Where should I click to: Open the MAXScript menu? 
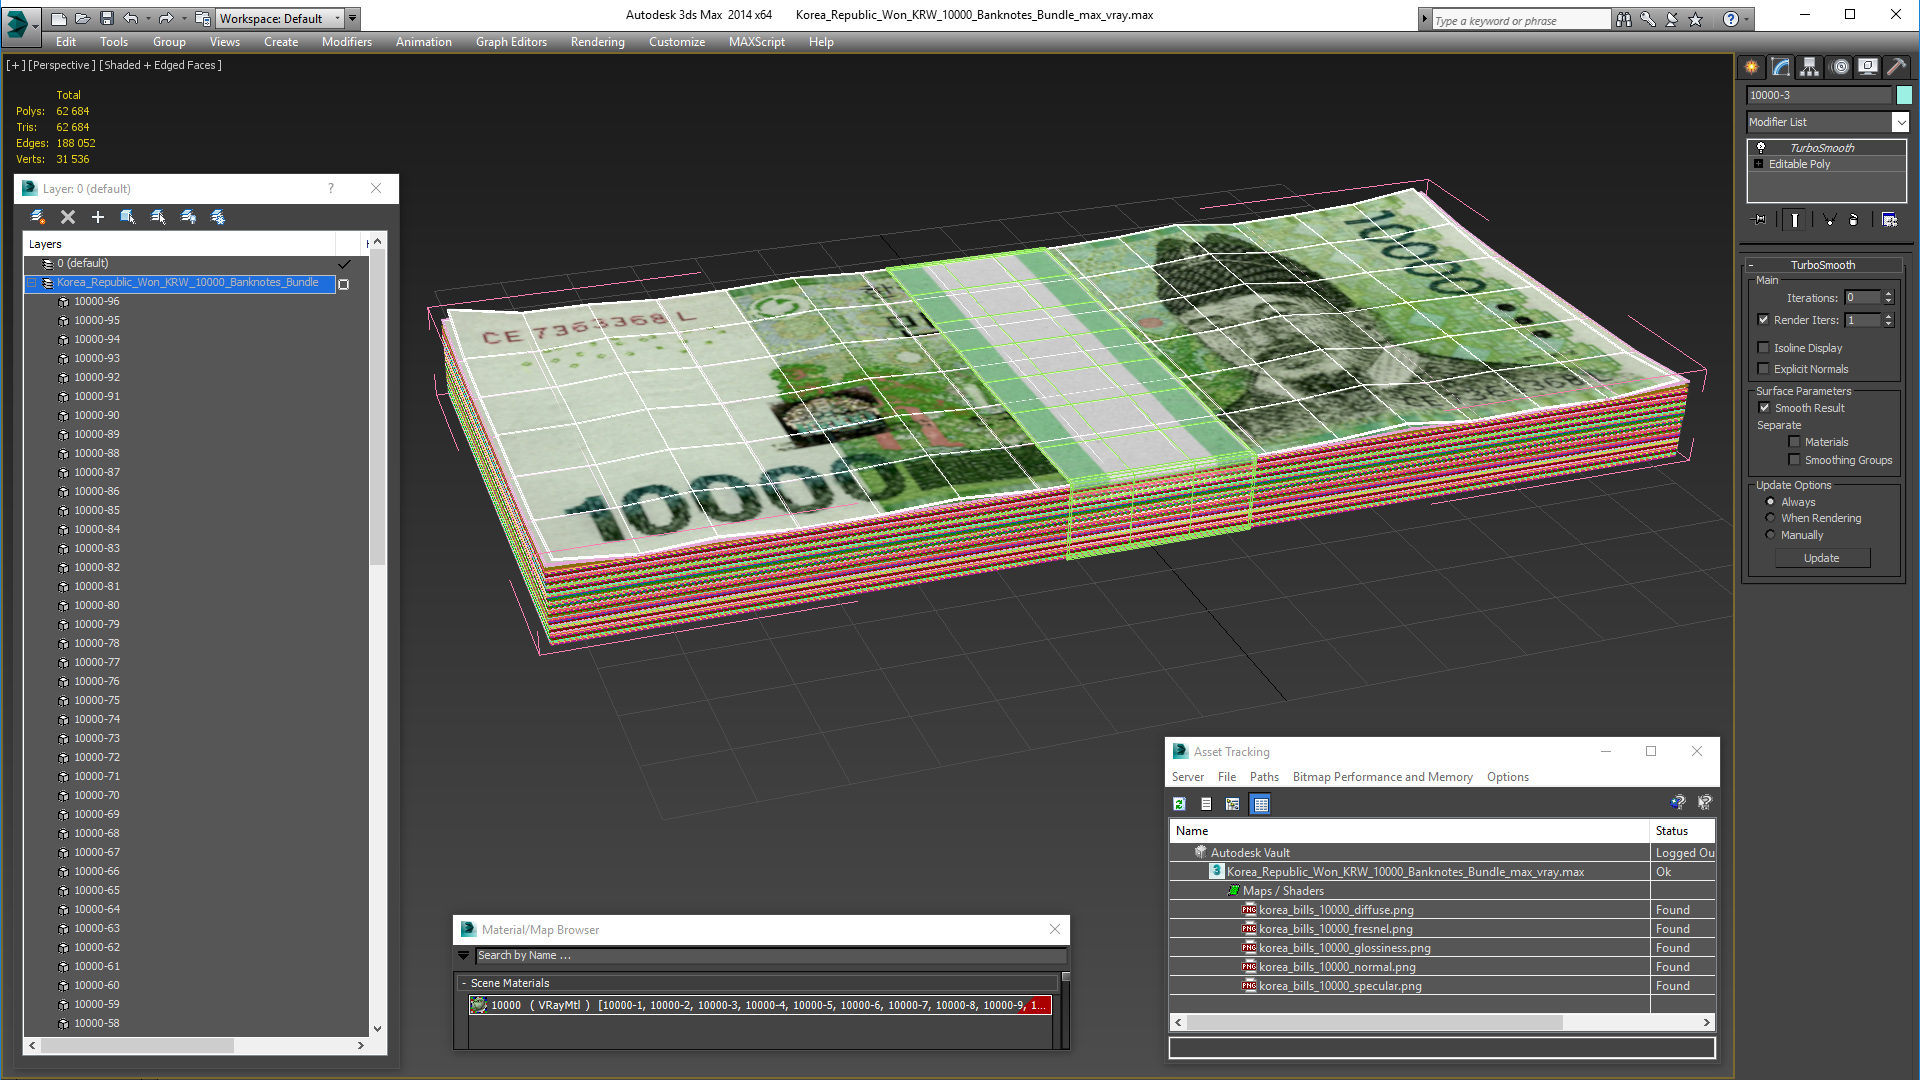click(756, 42)
